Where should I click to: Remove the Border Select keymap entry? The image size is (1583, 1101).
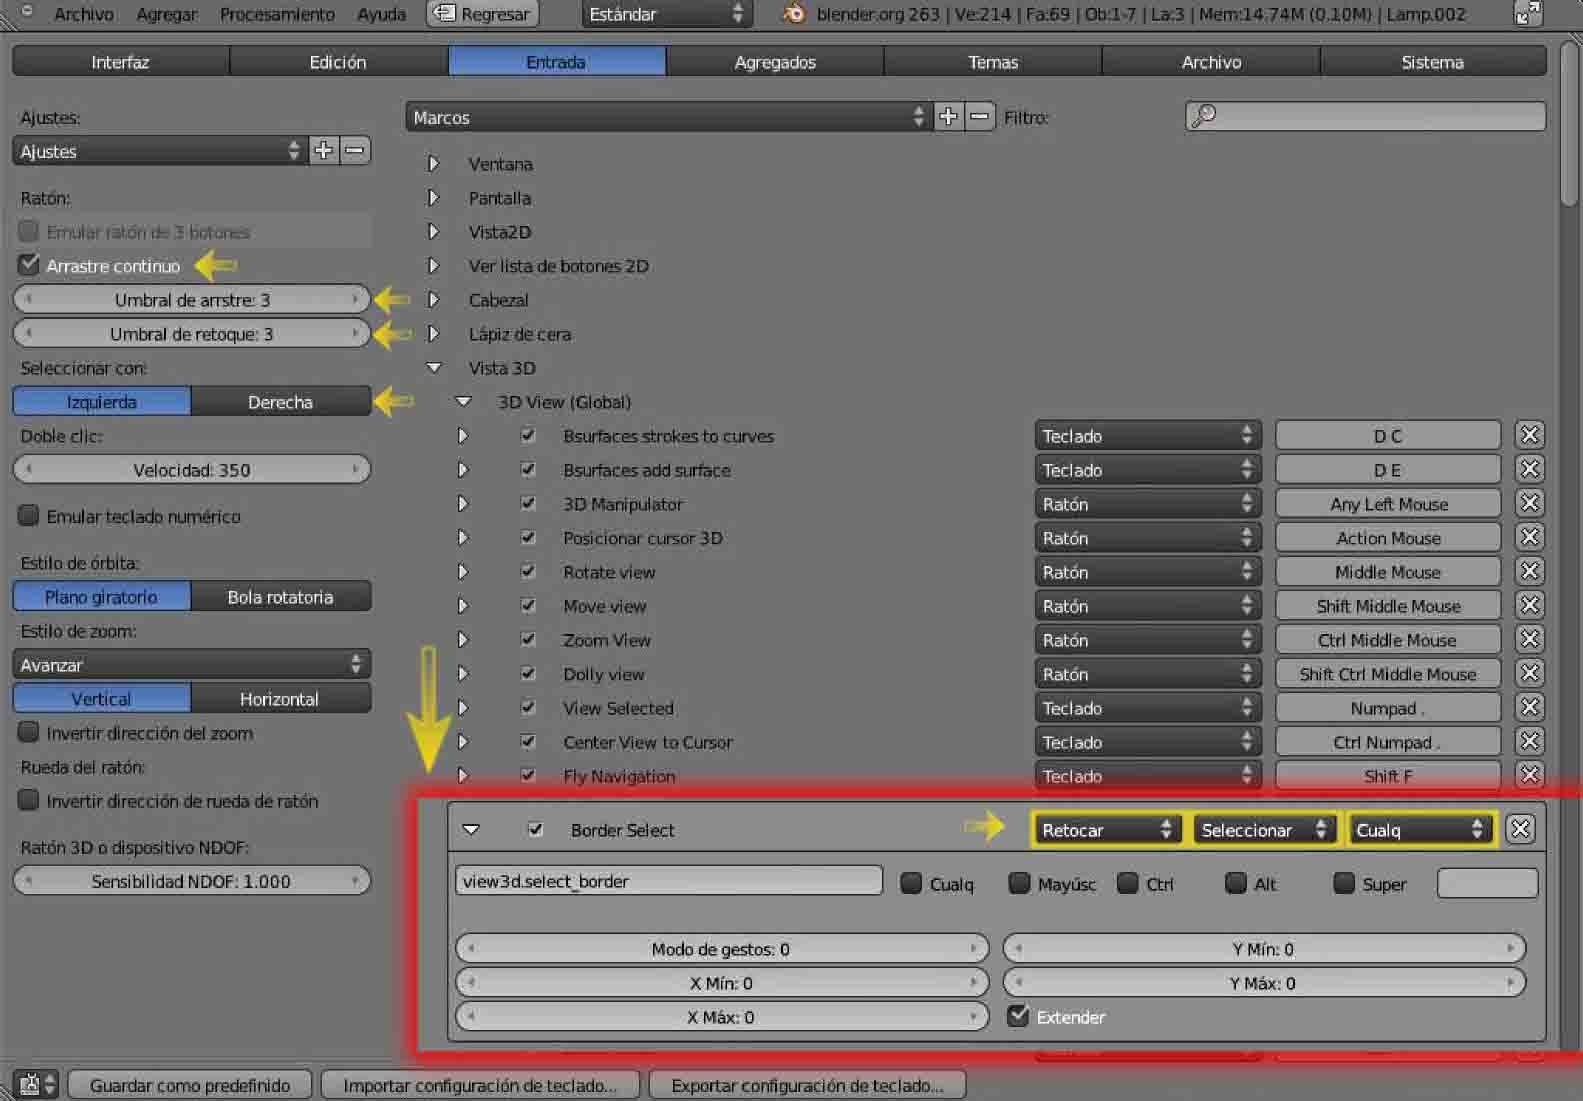[x=1520, y=829]
